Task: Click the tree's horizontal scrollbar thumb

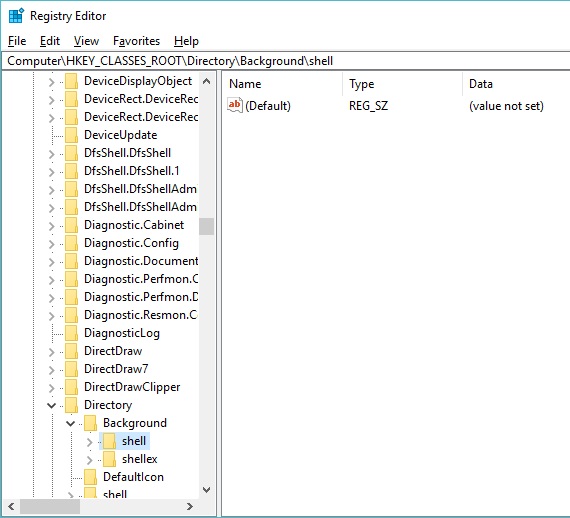Action: pos(50,506)
